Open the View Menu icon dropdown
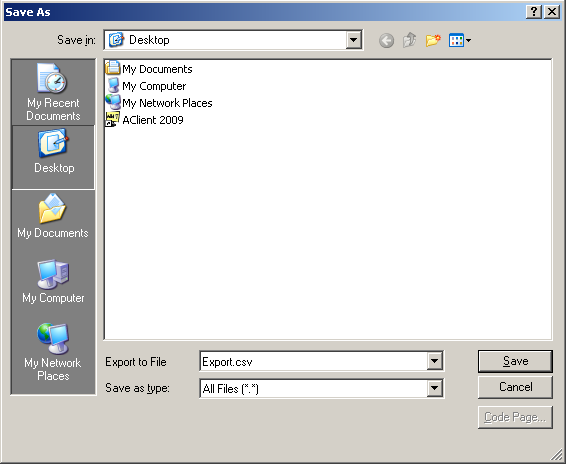Screen dimensions: 566x464 [460, 40]
